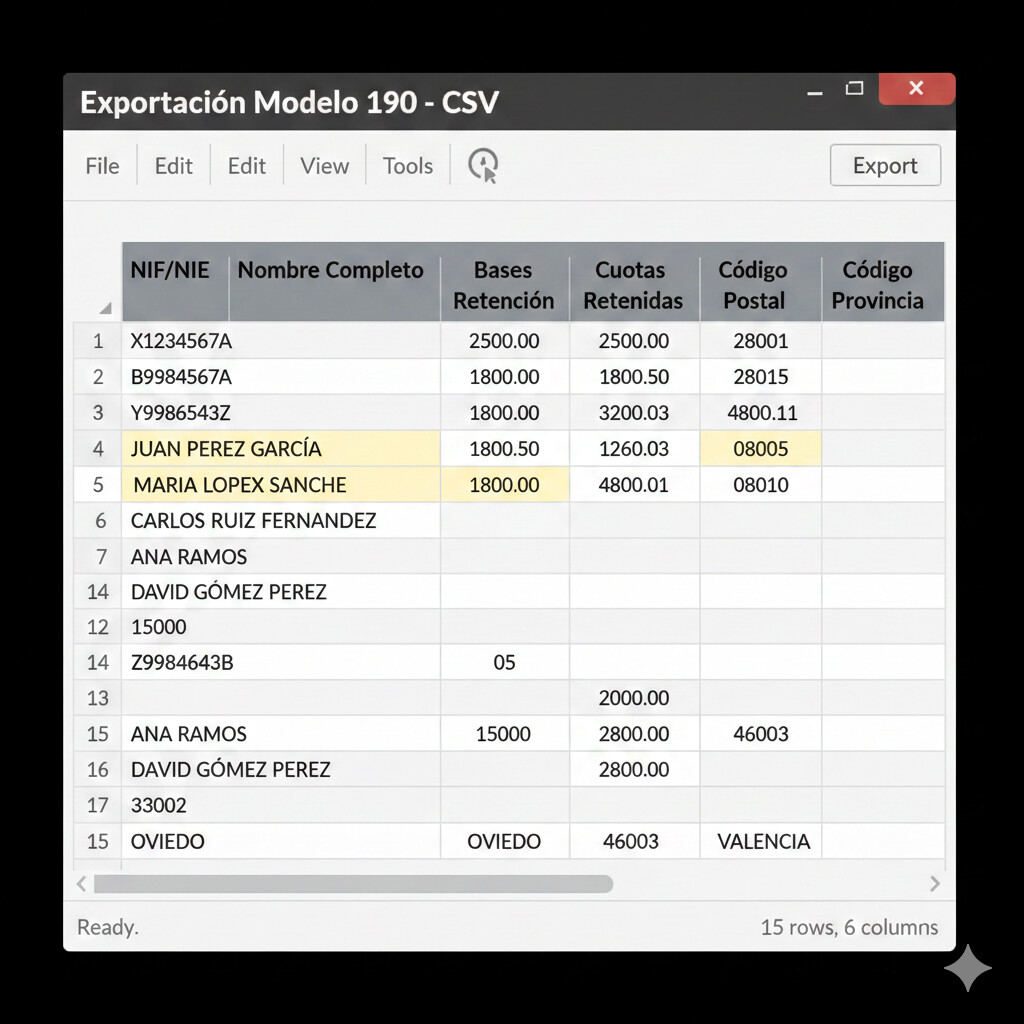Select row header number 16
1024x1024 pixels.
(x=98, y=769)
